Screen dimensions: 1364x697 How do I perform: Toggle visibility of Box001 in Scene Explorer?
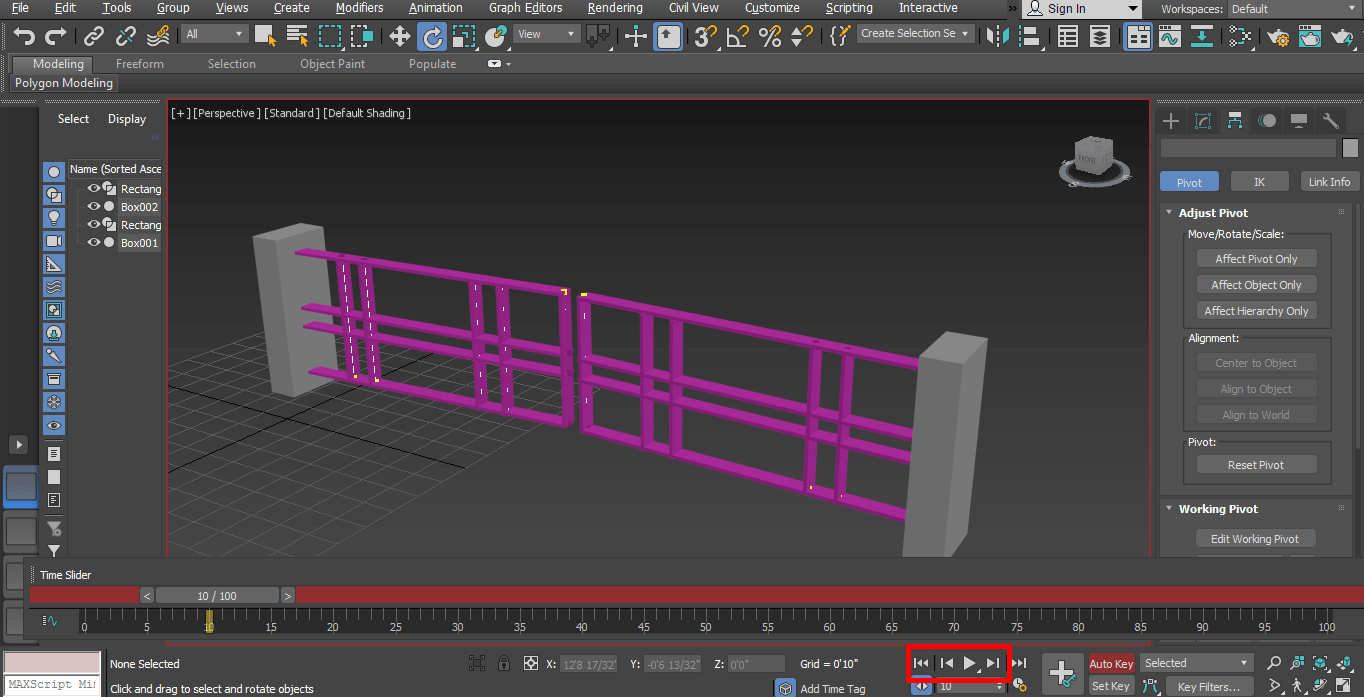(x=93, y=243)
